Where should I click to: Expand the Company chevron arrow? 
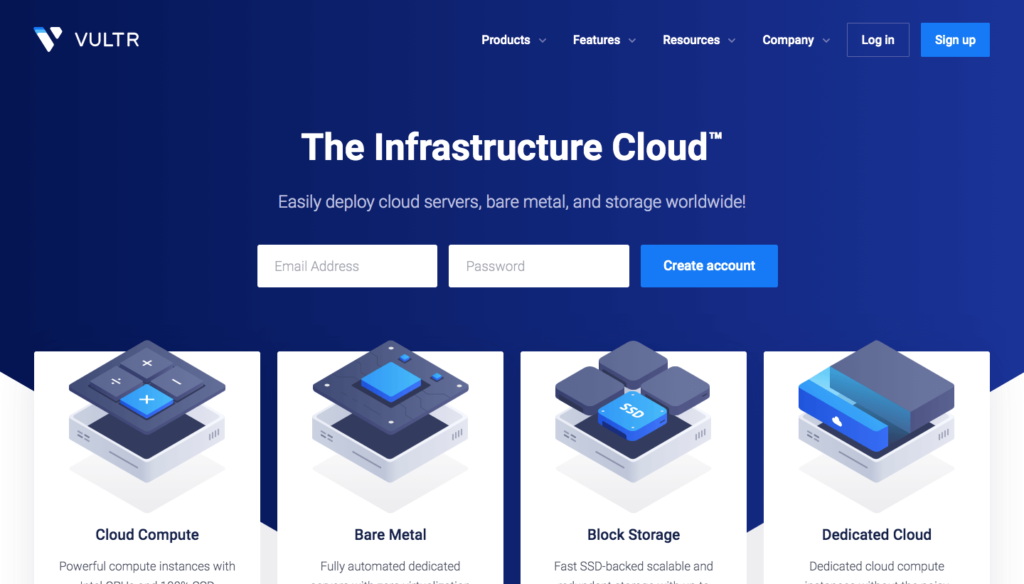826,41
